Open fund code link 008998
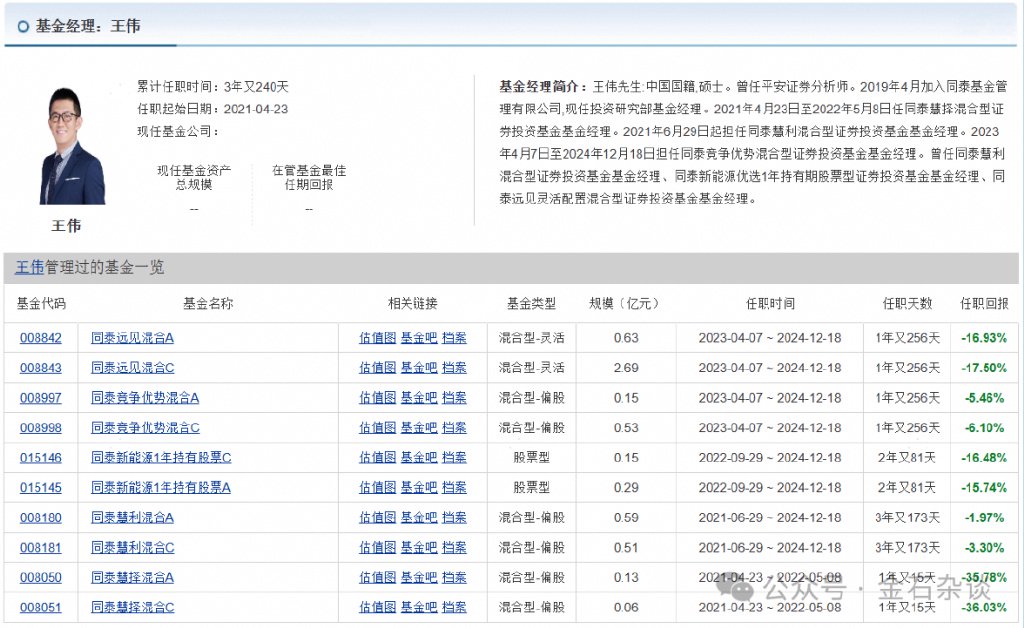This screenshot has height=628, width=1024. [40, 428]
